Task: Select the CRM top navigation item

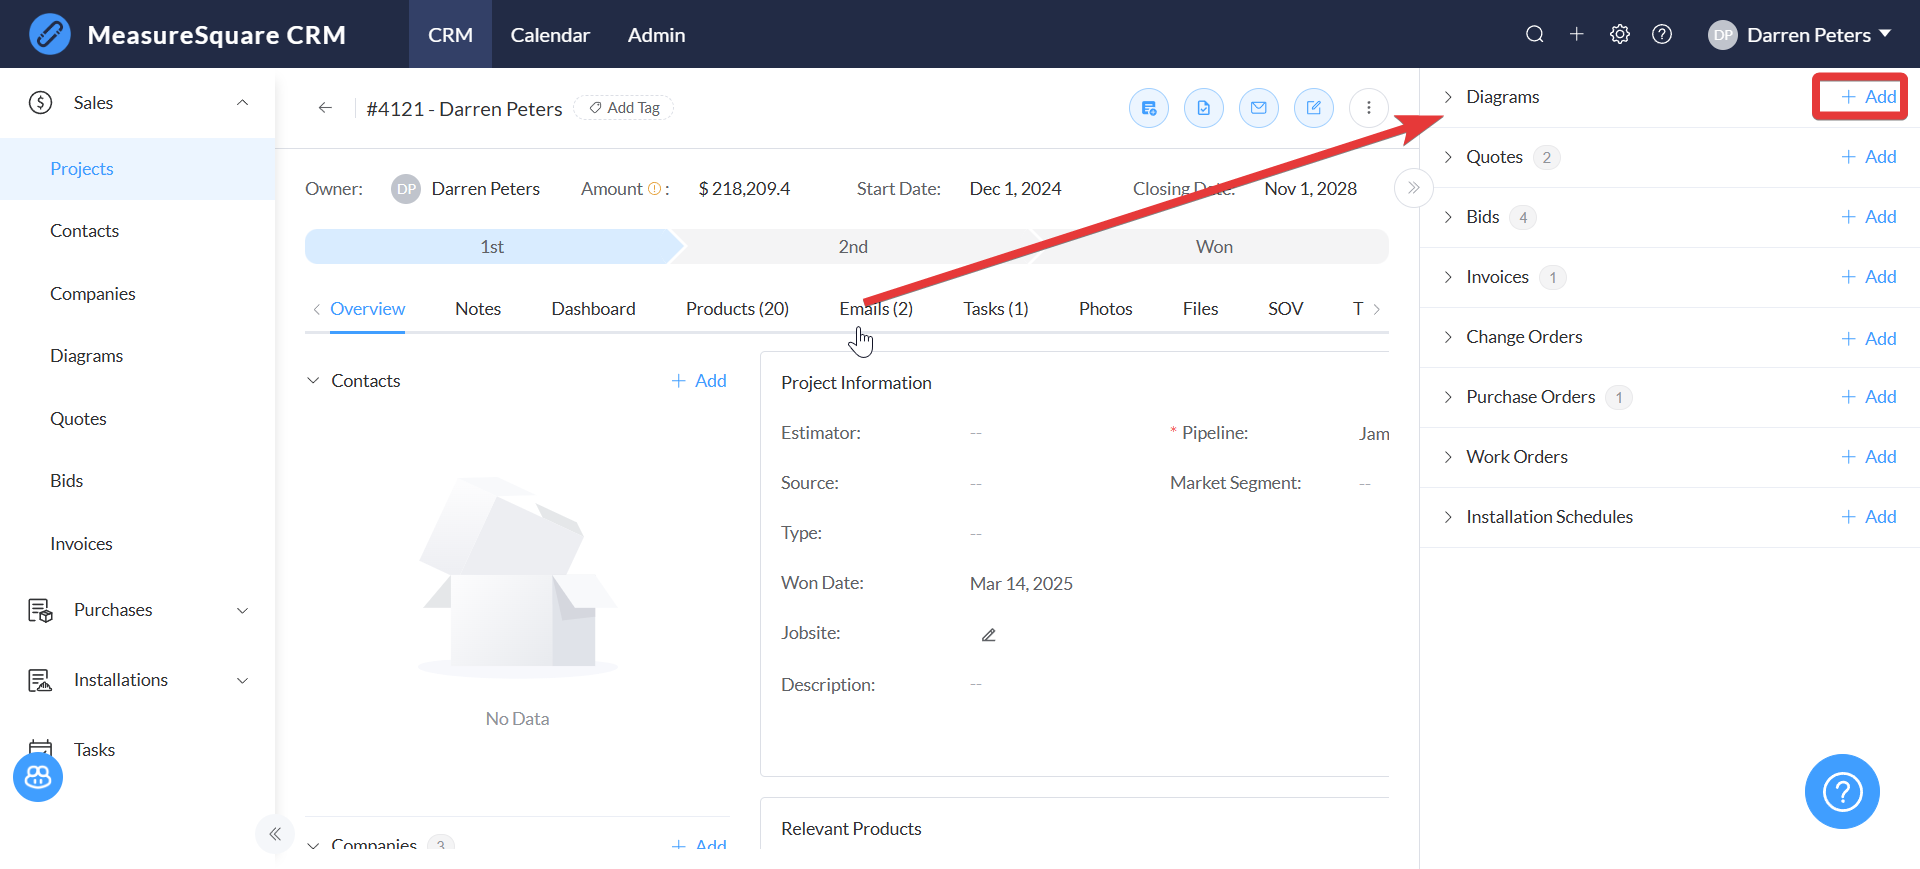Action: coord(450,35)
